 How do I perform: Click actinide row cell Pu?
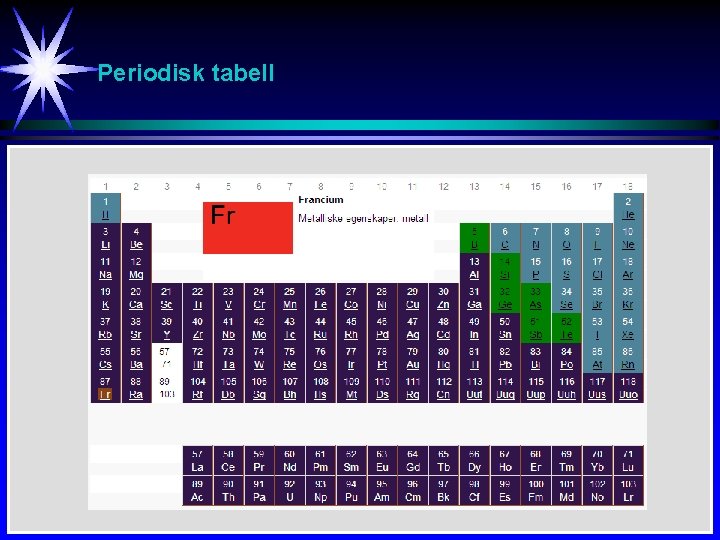tap(351, 490)
